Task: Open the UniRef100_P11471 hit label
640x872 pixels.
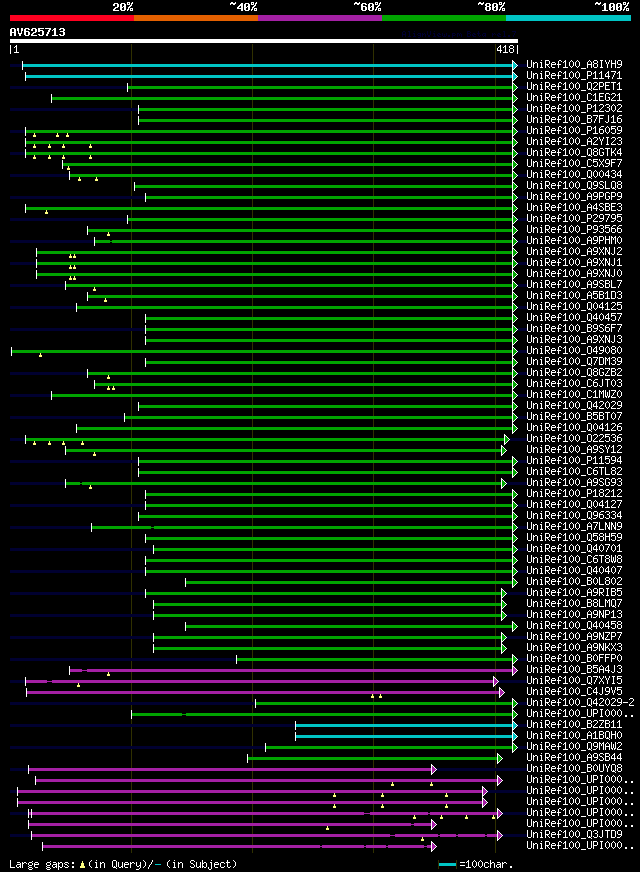Action: tap(574, 76)
